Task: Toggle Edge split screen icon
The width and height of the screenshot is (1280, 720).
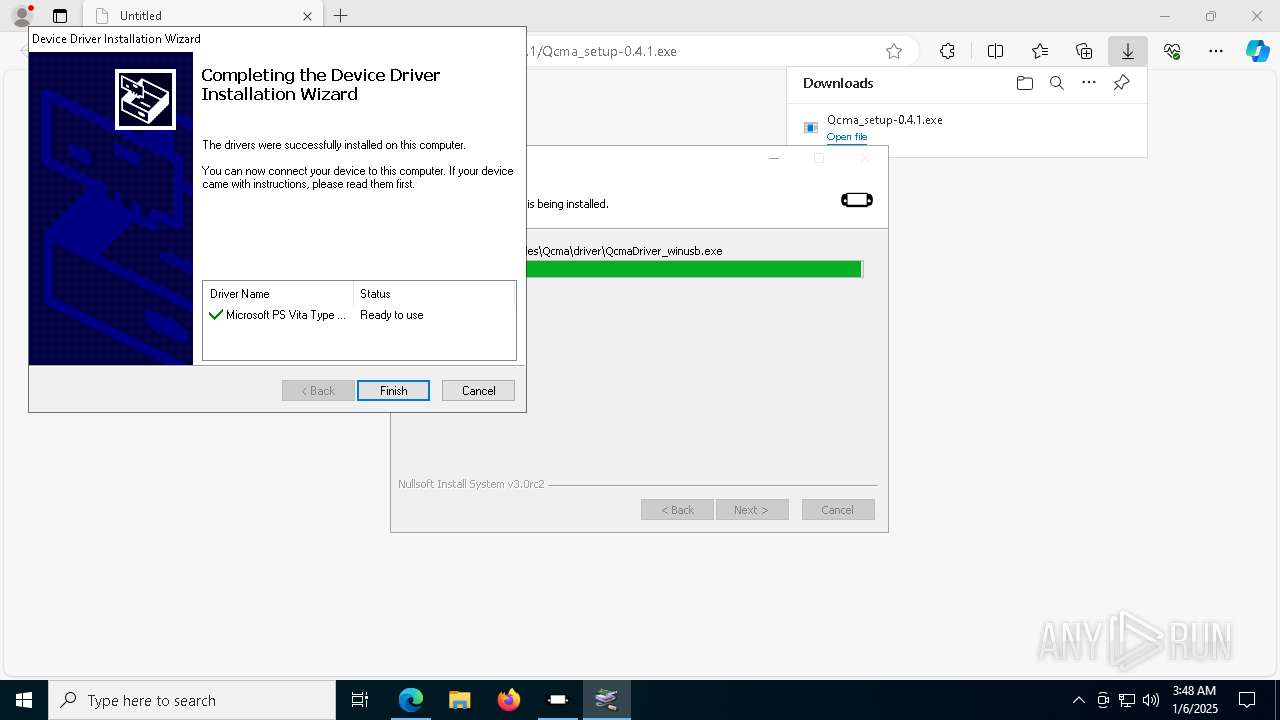Action: click(x=995, y=51)
